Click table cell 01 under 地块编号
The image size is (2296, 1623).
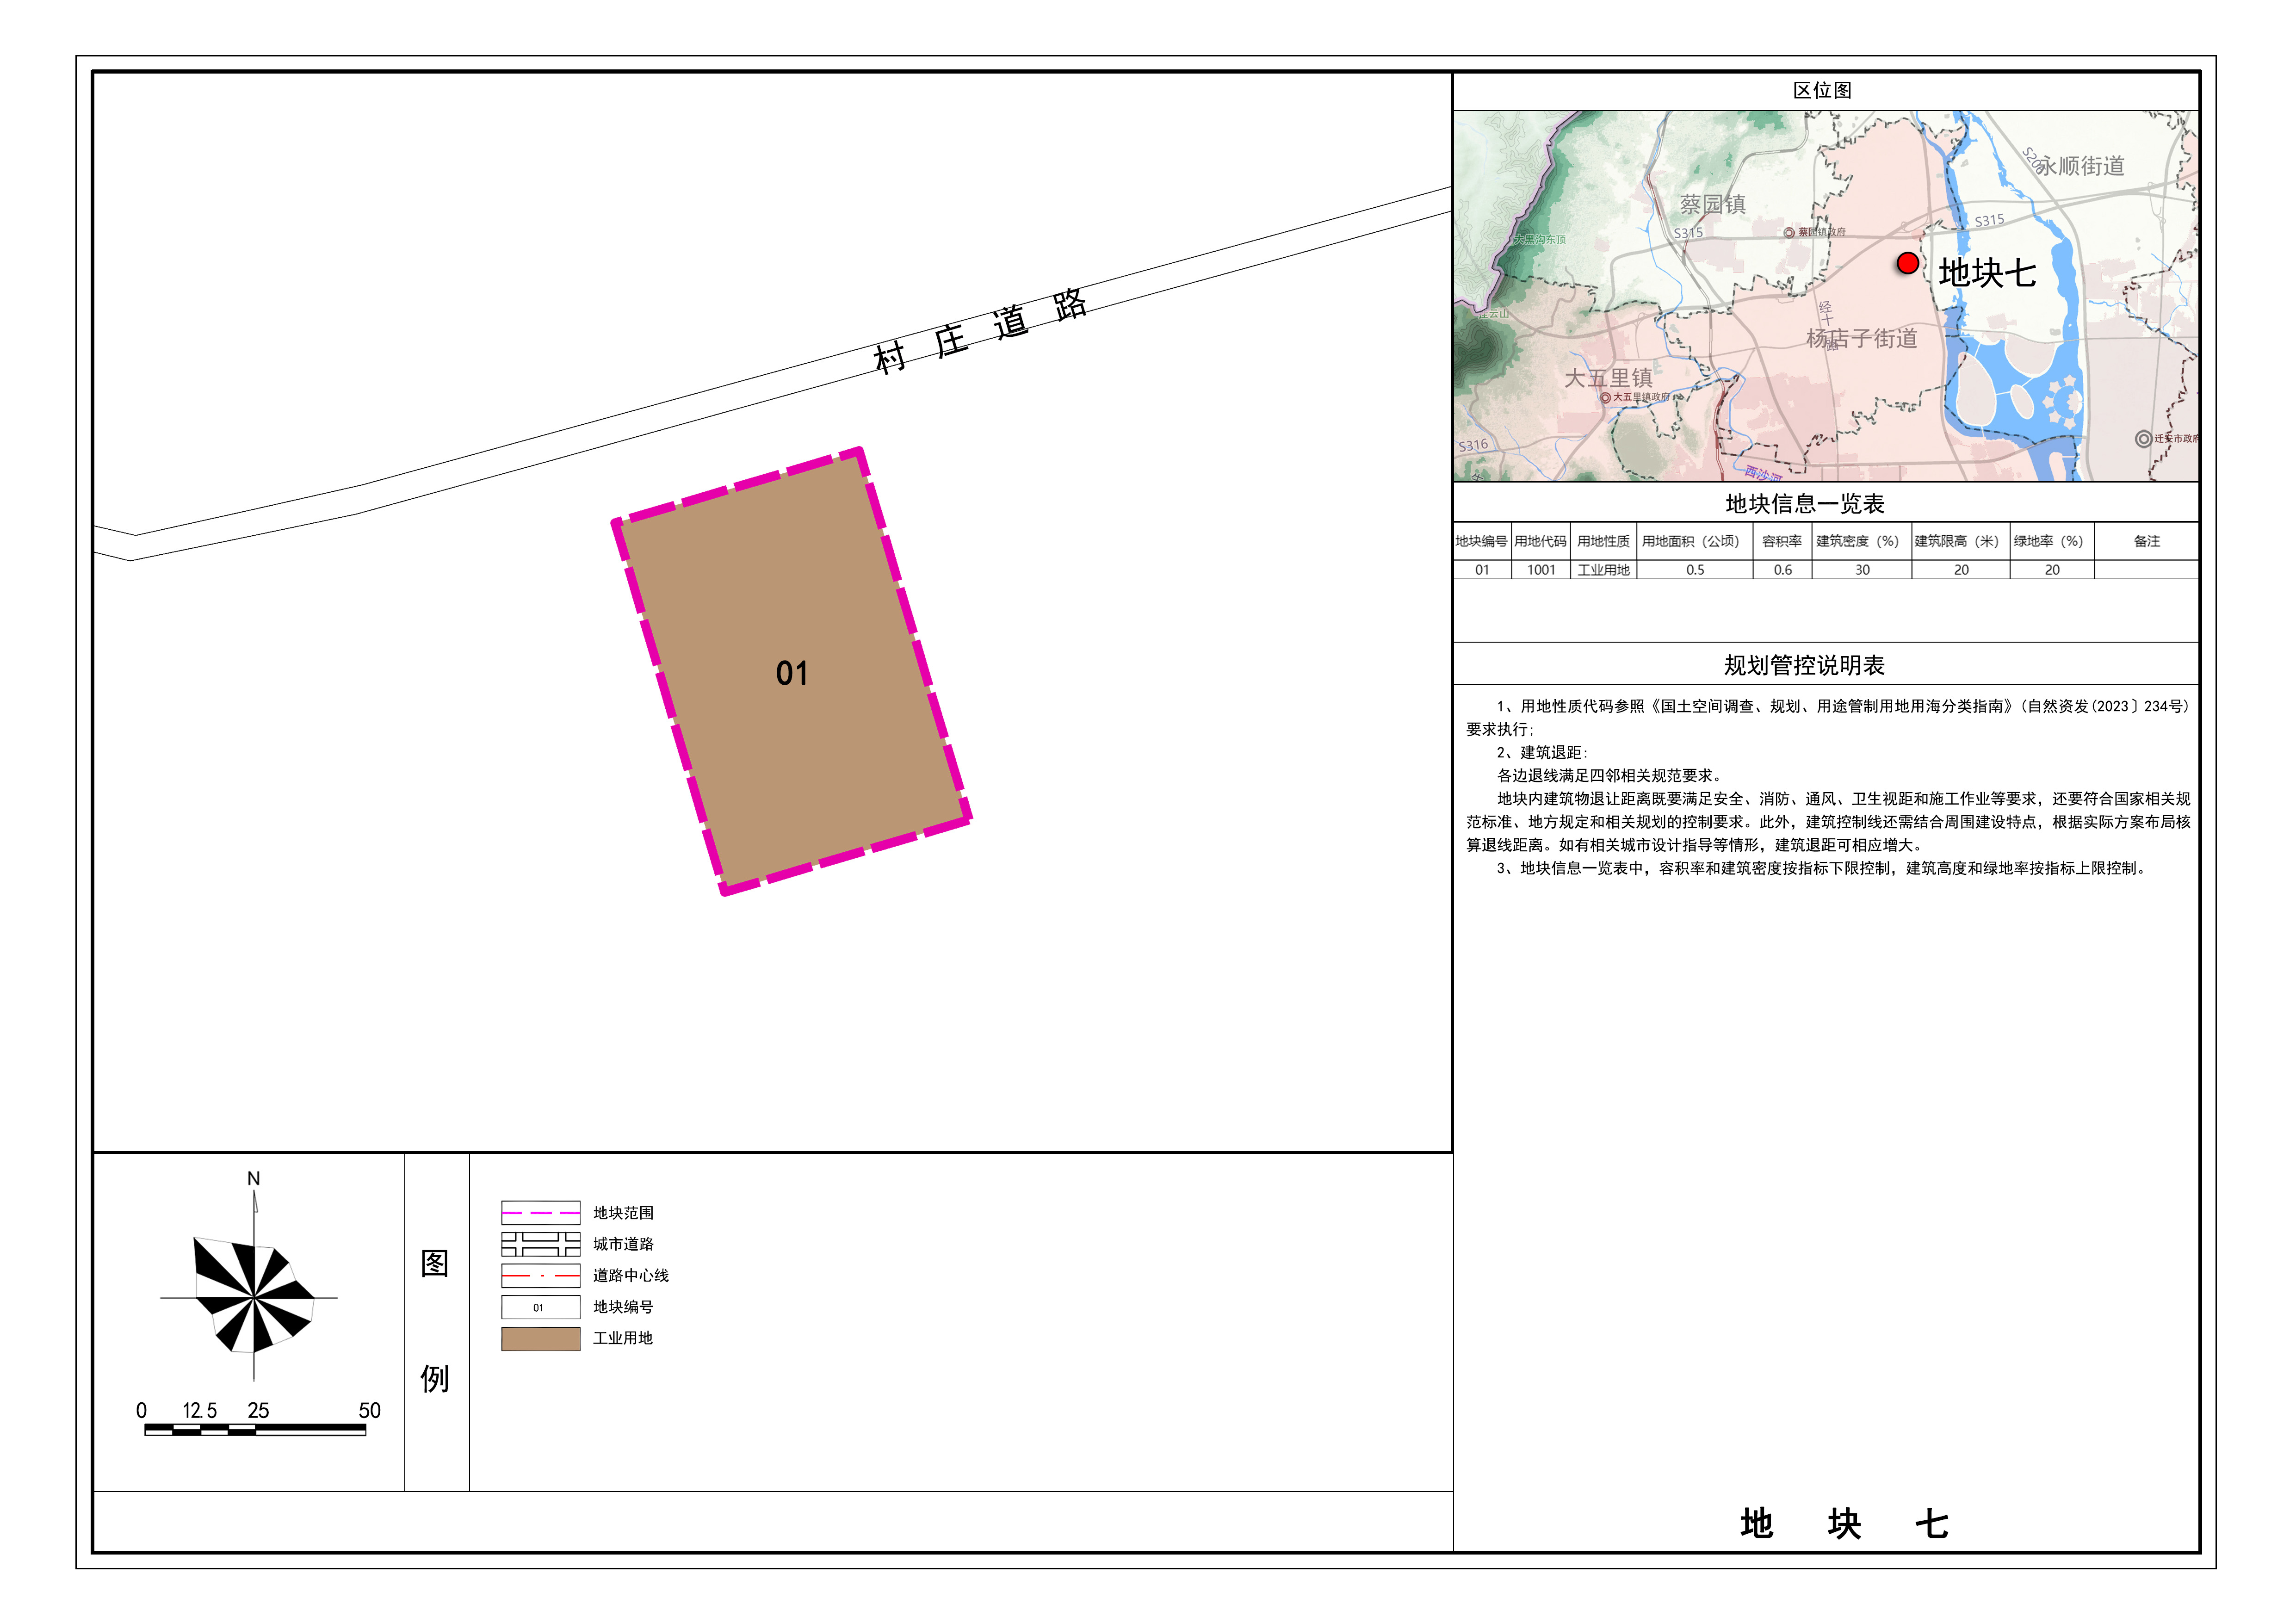click(x=1482, y=570)
